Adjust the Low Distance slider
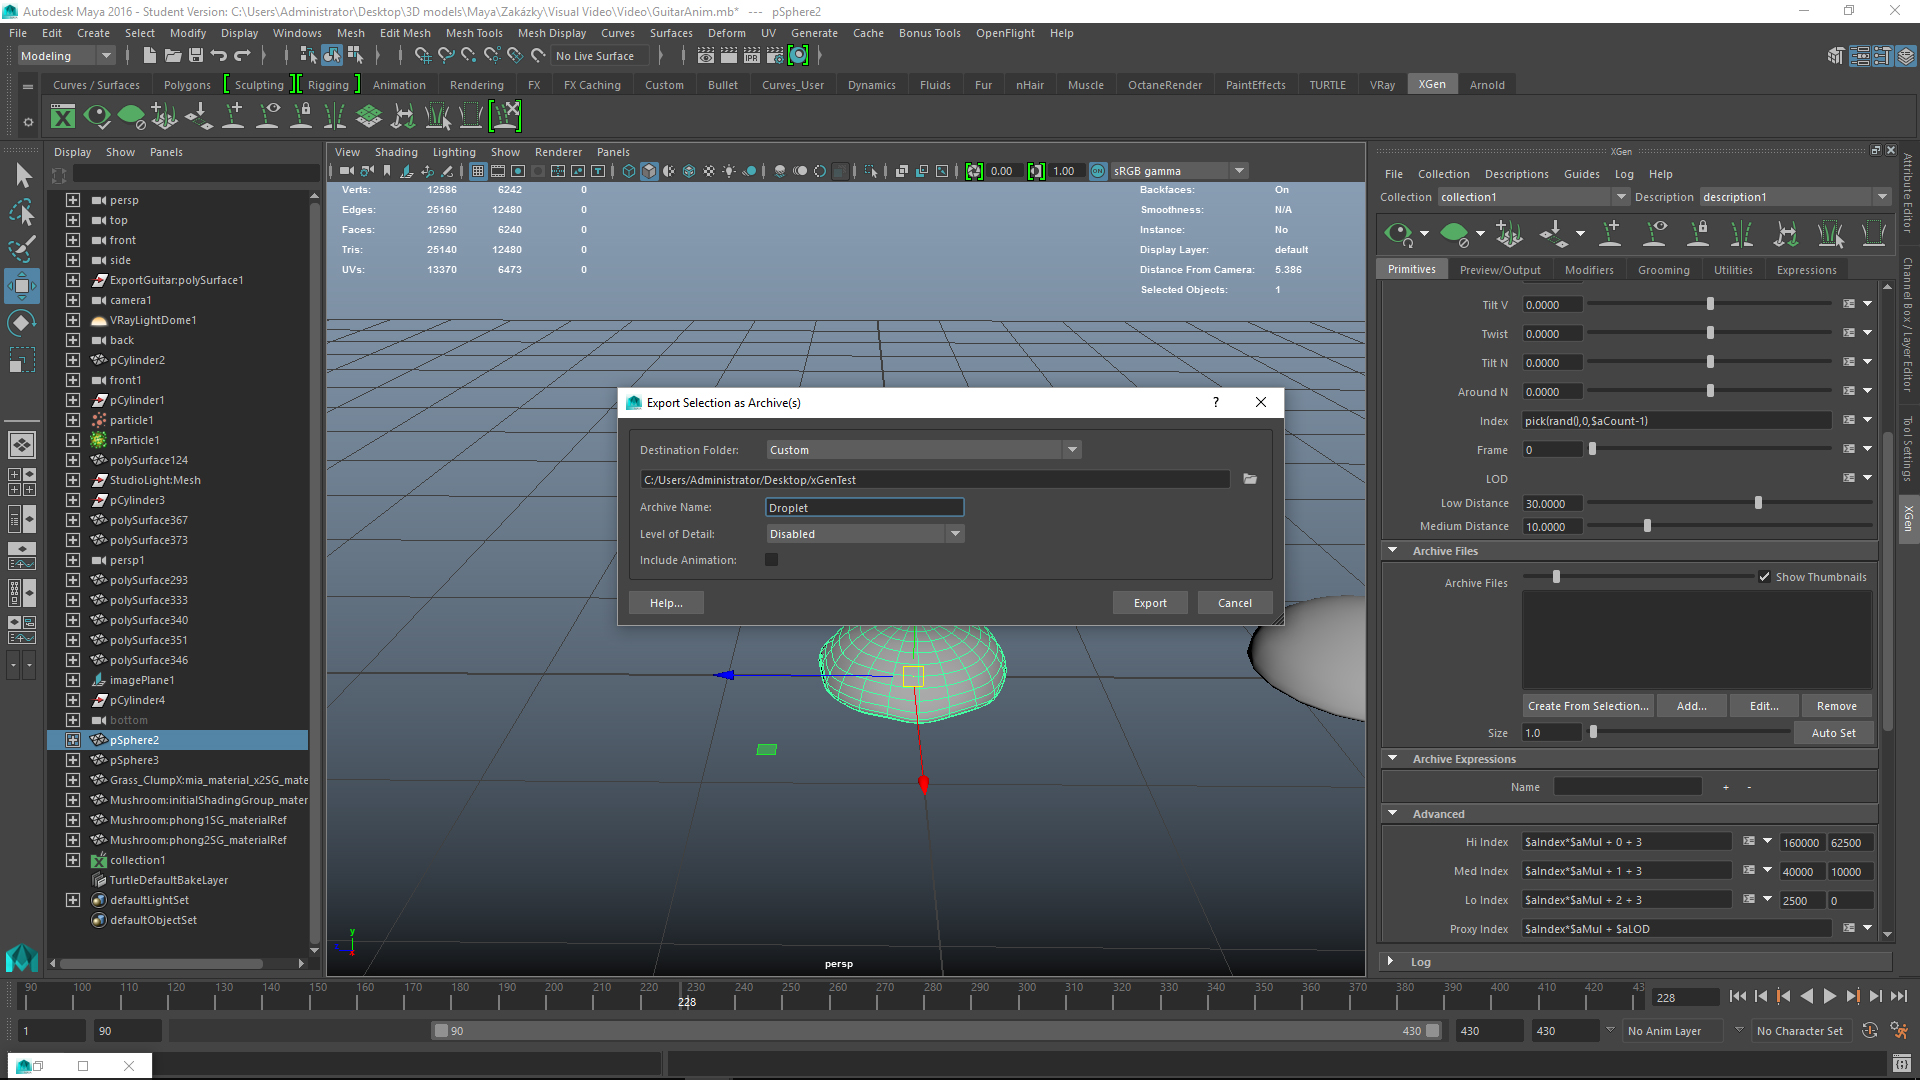The image size is (1920, 1080). [1758, 503]
